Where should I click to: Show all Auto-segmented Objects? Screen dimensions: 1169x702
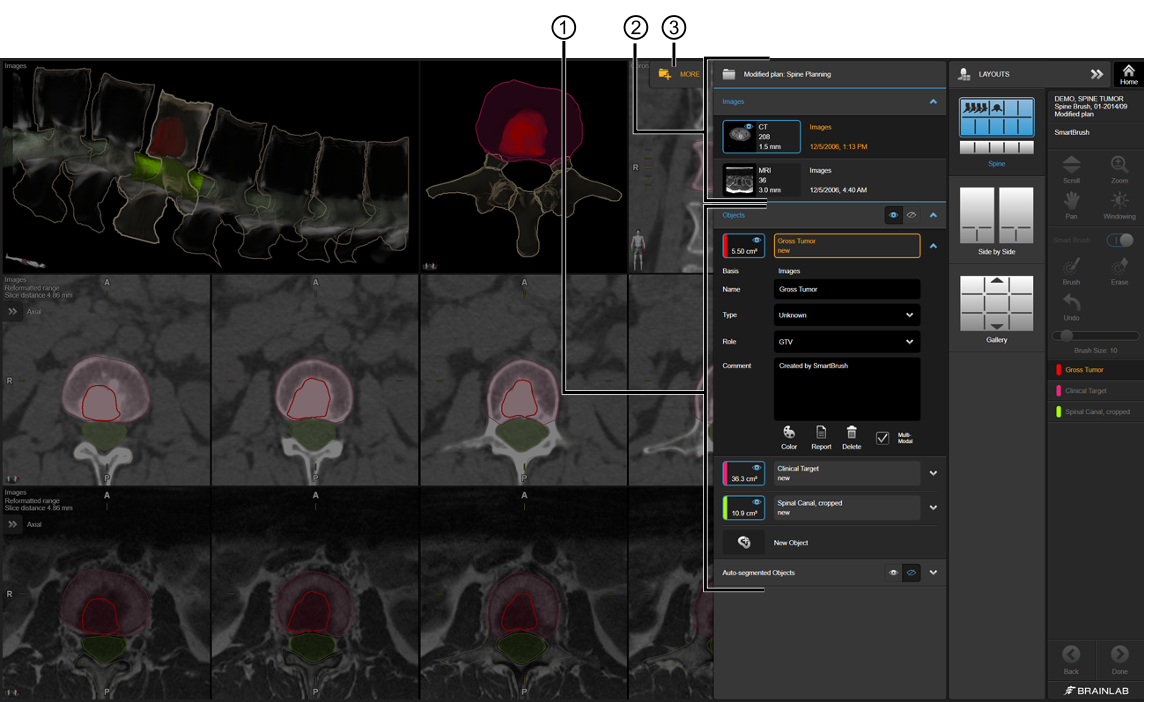pyautogui.click(x=892, y=572)
